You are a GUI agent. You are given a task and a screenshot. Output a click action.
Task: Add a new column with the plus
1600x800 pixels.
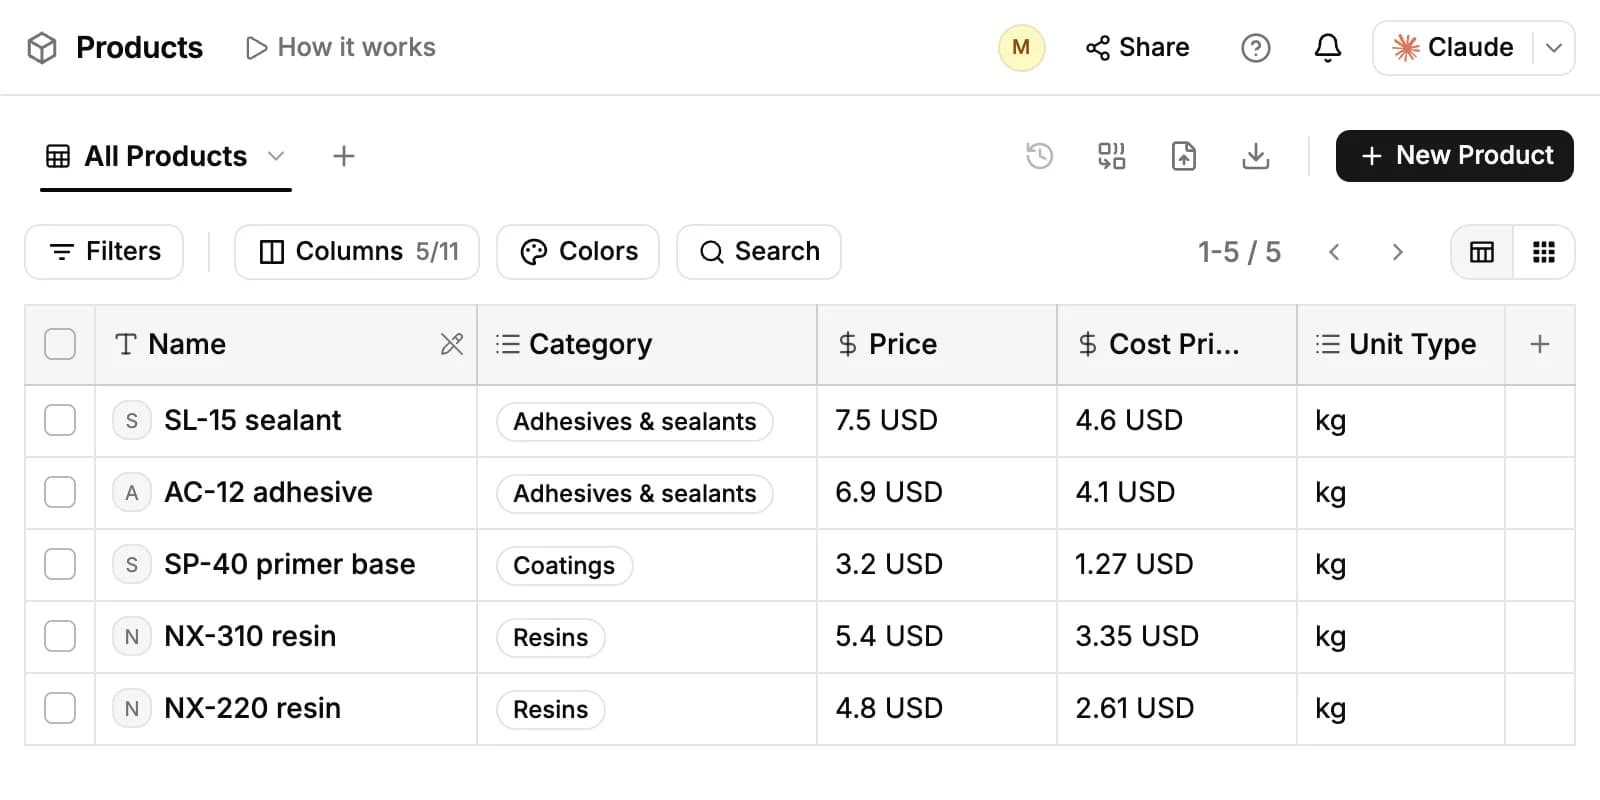(x=1540, y=344)
